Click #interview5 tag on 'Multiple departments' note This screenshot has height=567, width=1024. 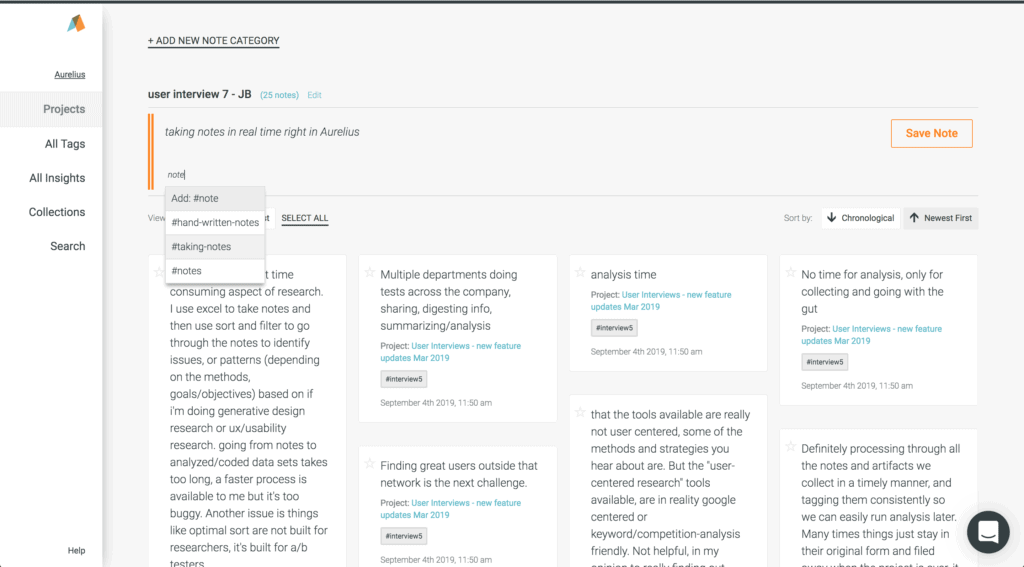tap(404, 379)
